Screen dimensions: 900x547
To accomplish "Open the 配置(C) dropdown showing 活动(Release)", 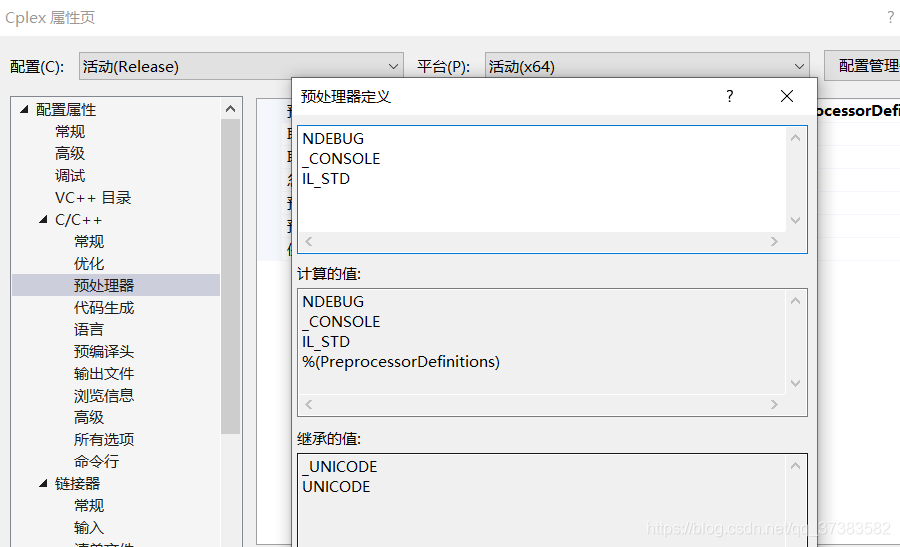I will (241, 67).
